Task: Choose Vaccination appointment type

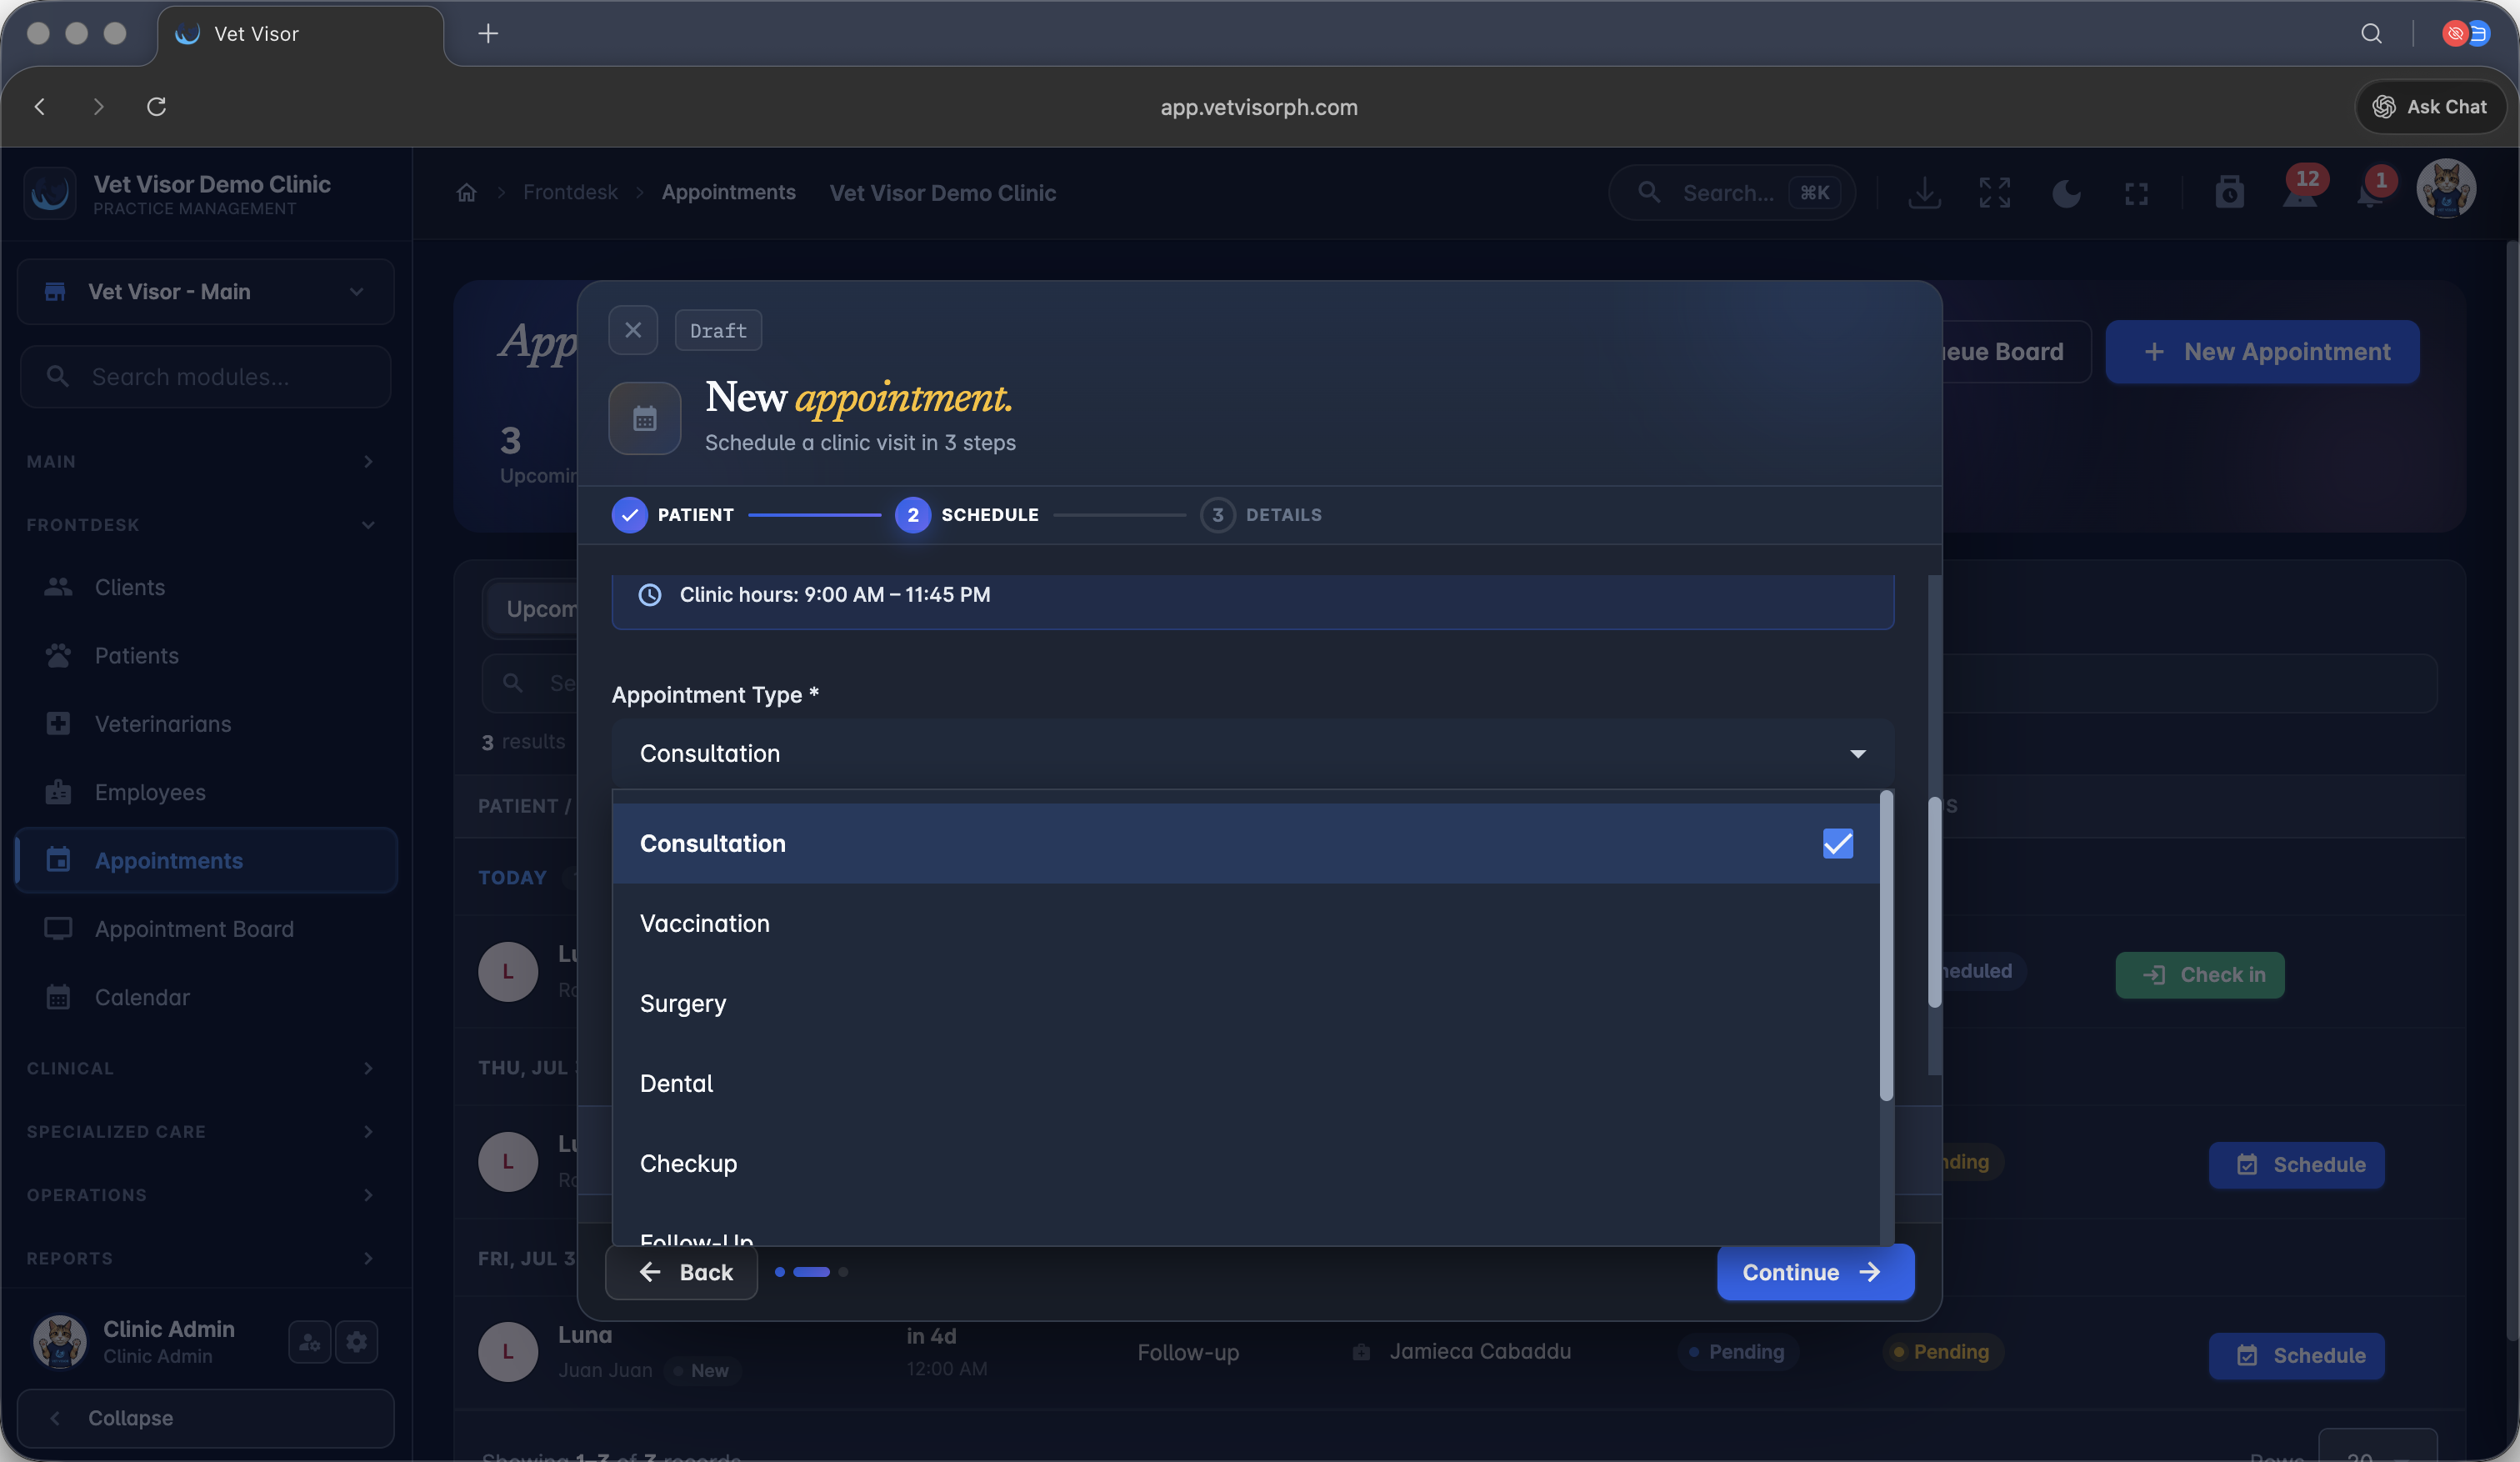Action: 1246,923
